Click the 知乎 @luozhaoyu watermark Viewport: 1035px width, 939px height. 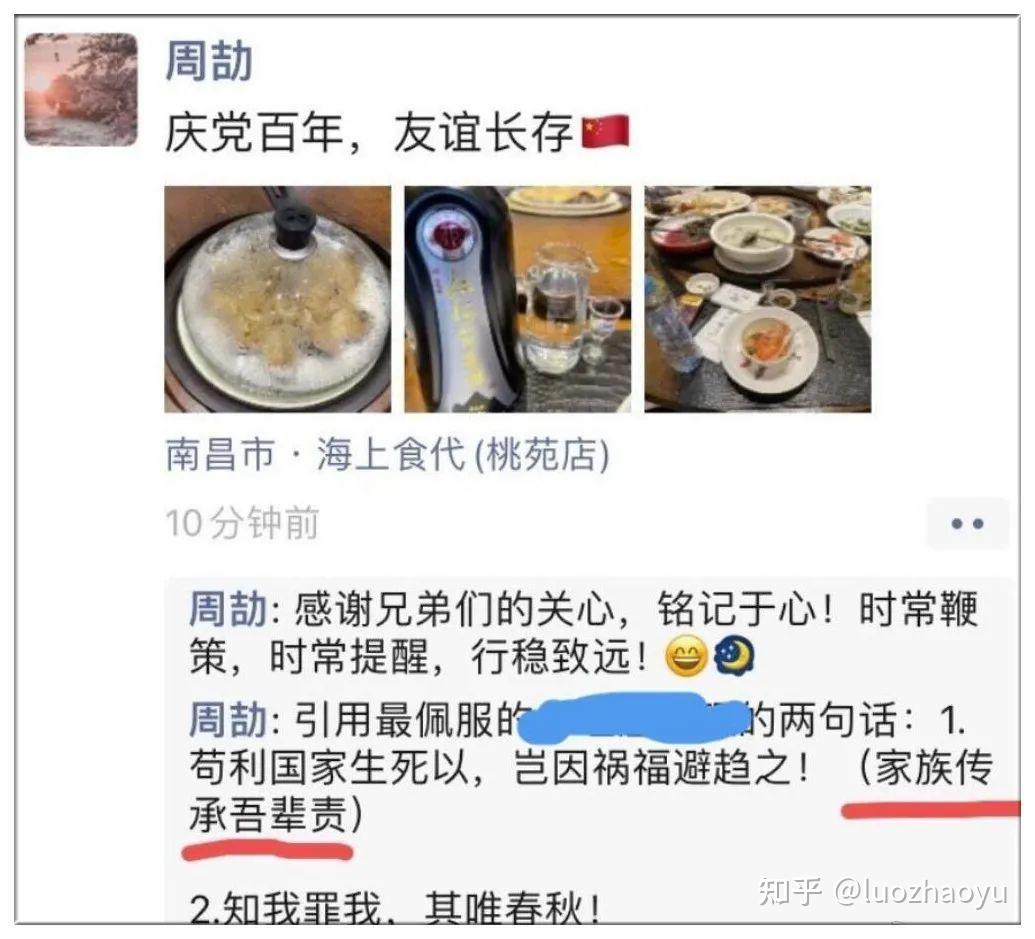coord(883,891)
